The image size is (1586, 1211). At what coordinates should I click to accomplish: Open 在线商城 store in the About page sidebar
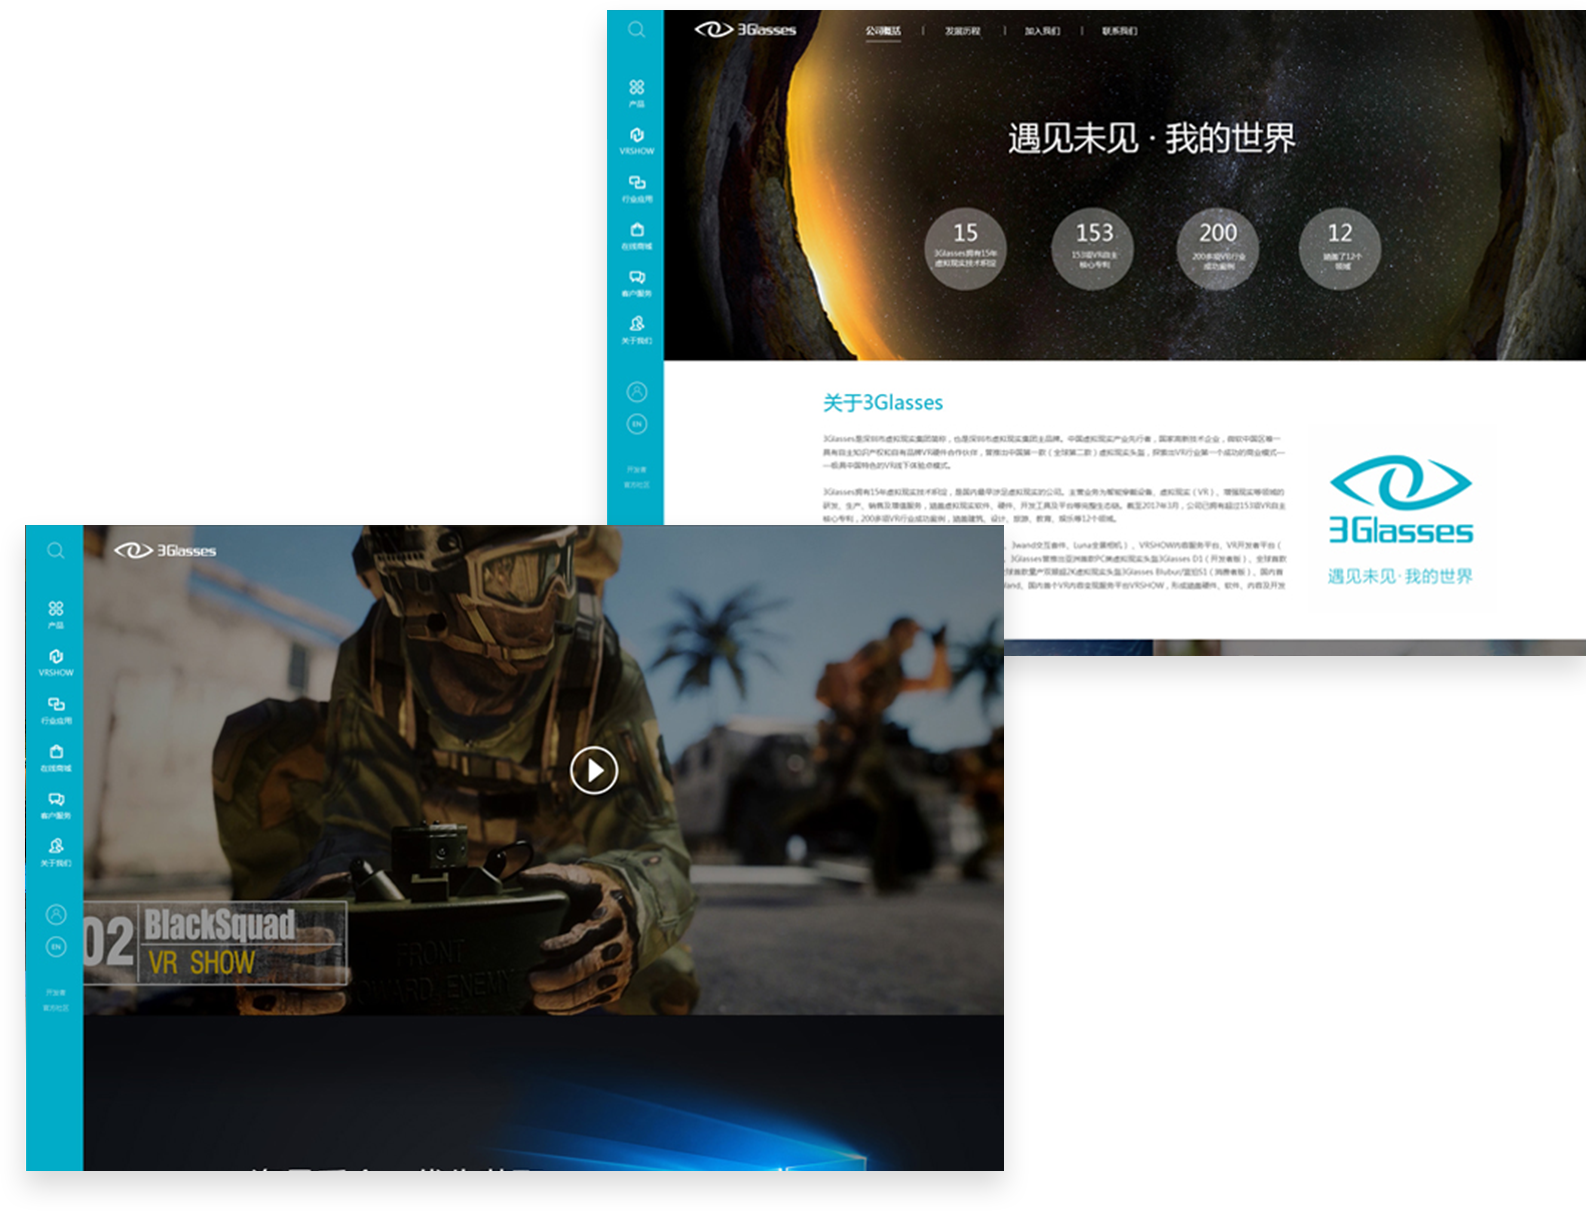coord(636,236)
